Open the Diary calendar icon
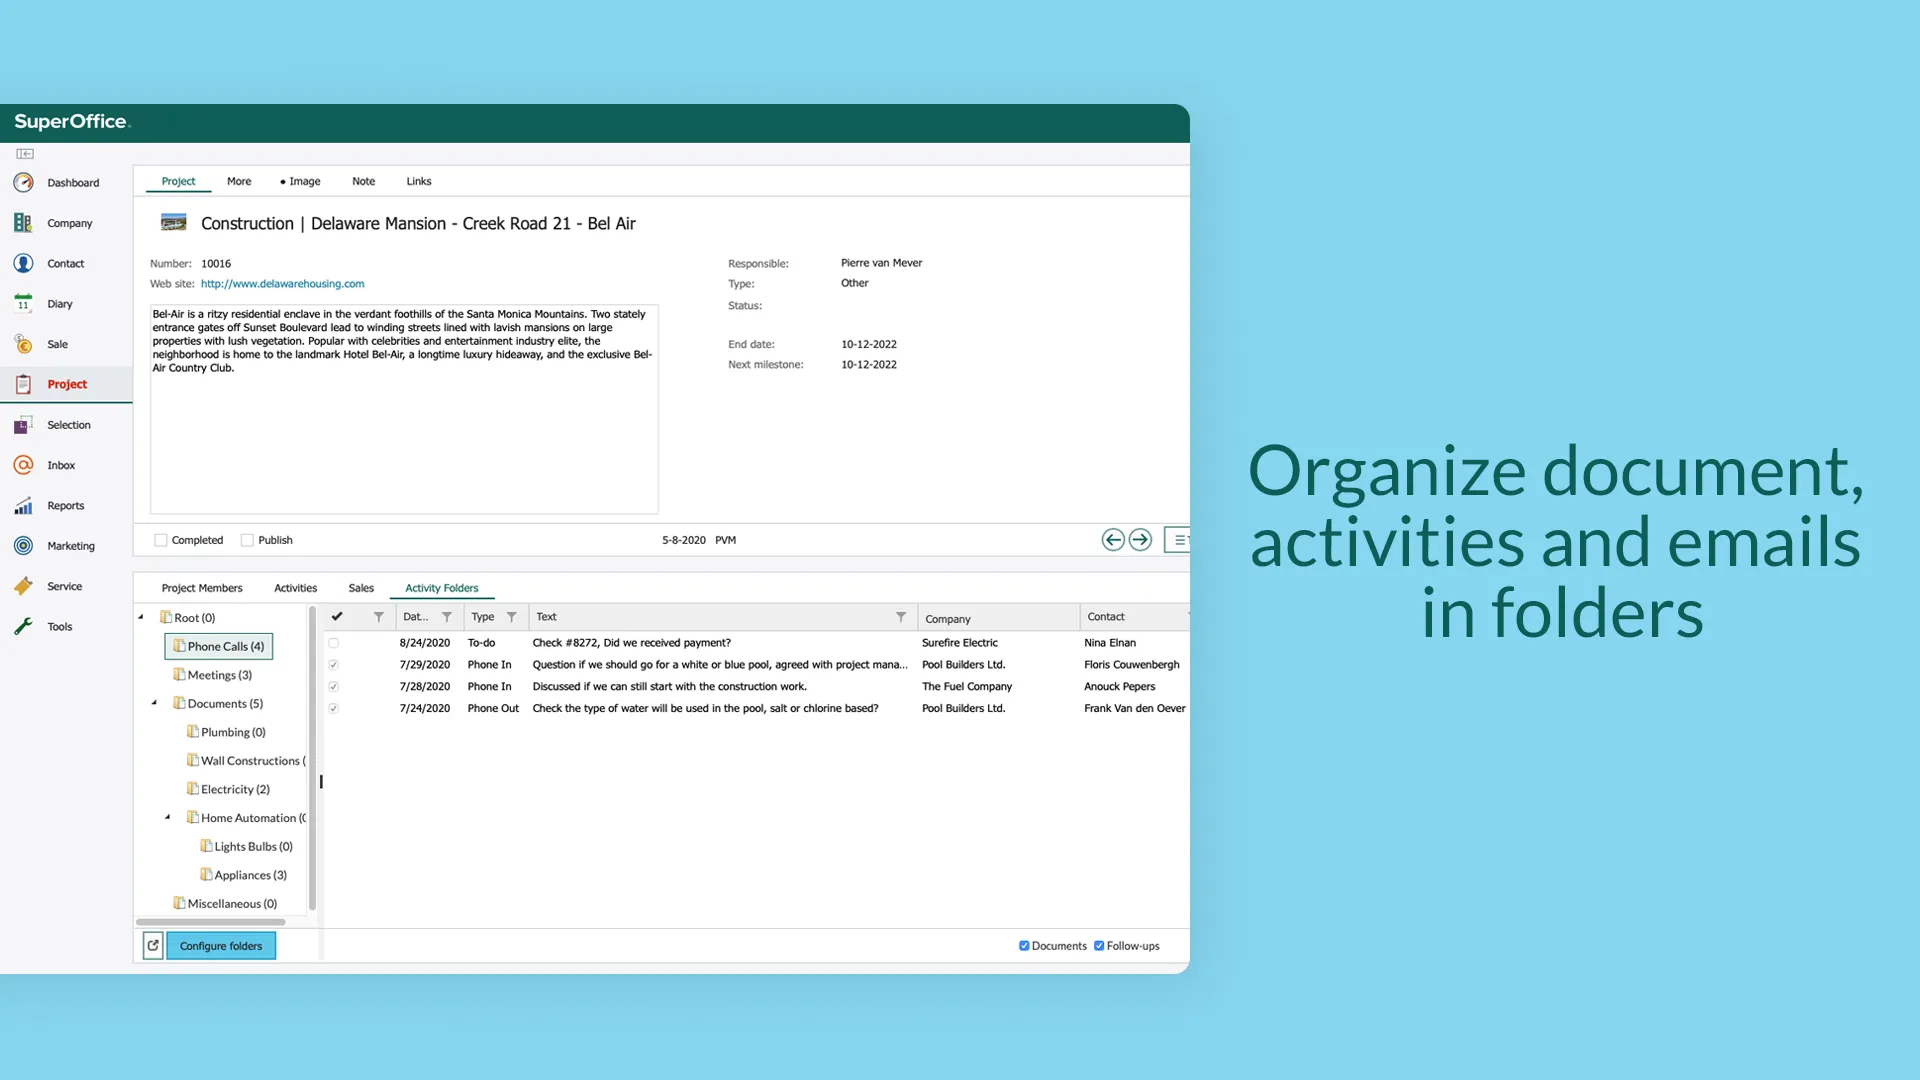 (x=23, y=303)
